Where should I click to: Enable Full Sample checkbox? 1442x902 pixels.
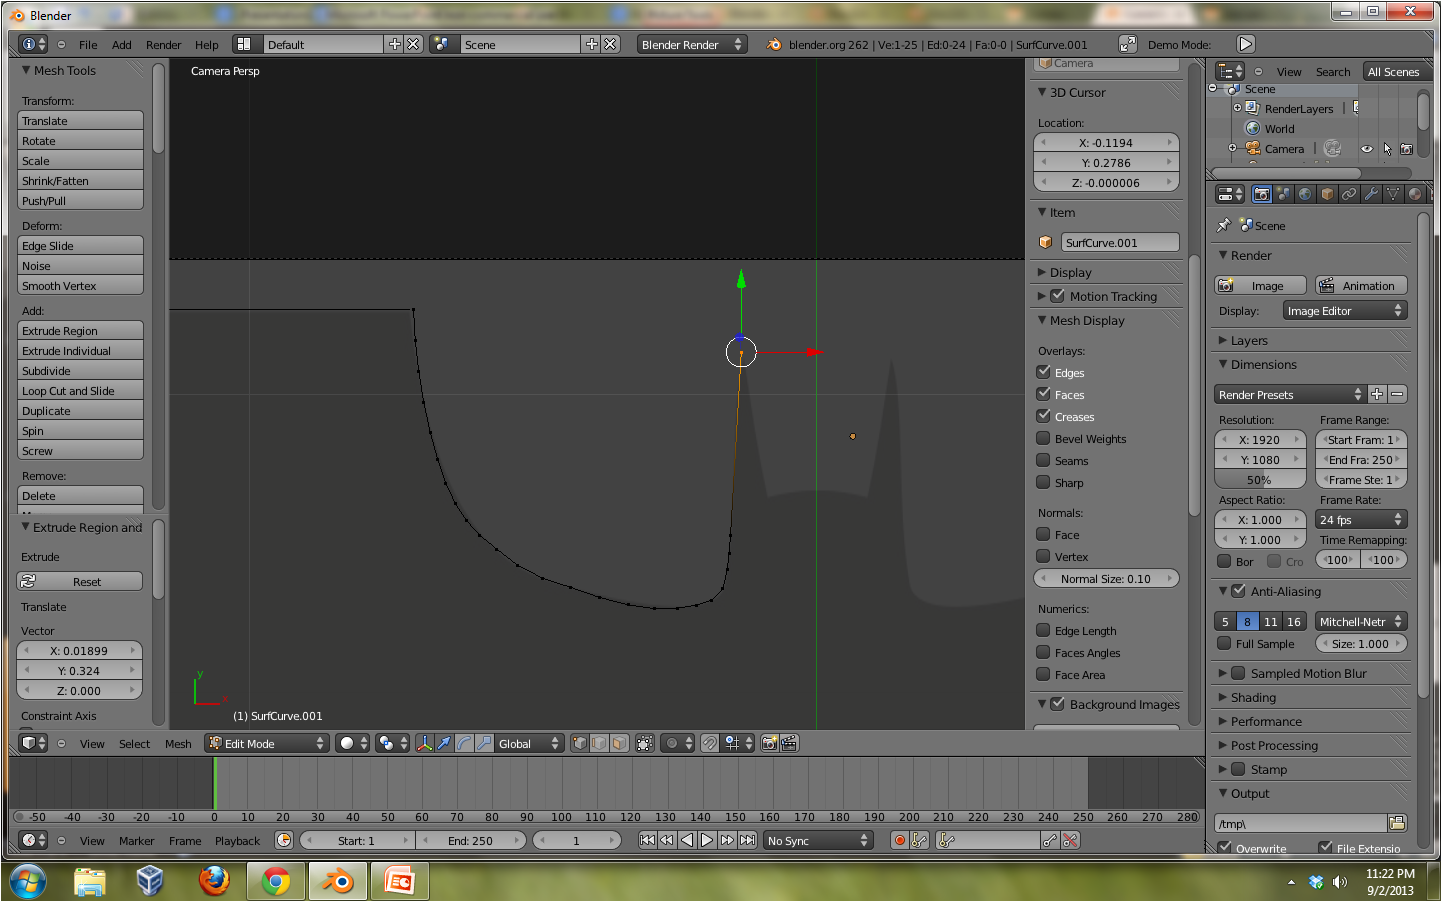click(x=1224, y=643)
